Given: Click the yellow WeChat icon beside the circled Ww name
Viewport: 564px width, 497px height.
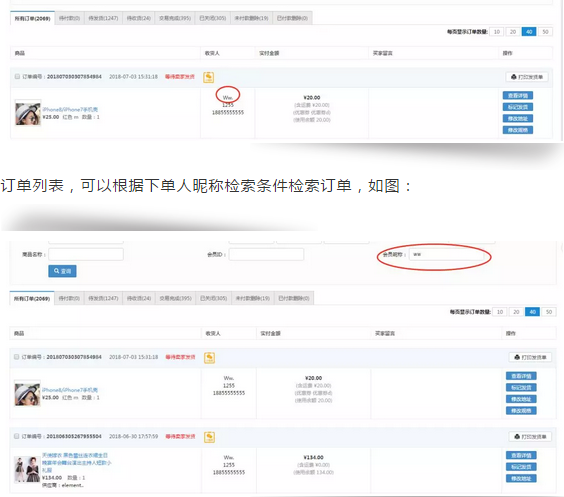Looking at the screenshot, I should pyautogui.click(x=209, y=77).
